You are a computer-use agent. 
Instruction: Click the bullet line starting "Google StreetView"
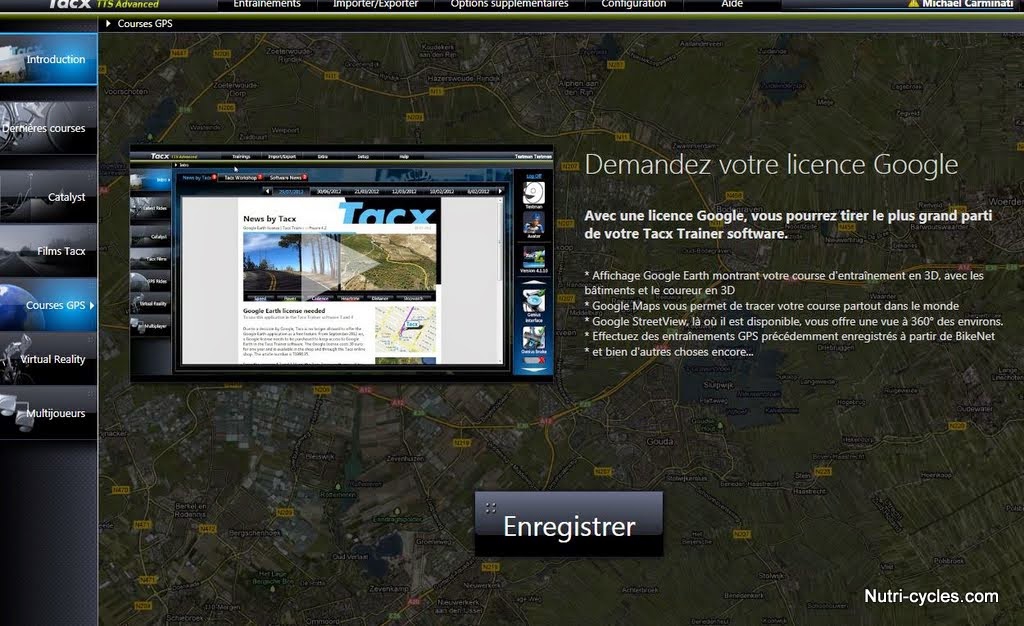(x=794, y=321)
